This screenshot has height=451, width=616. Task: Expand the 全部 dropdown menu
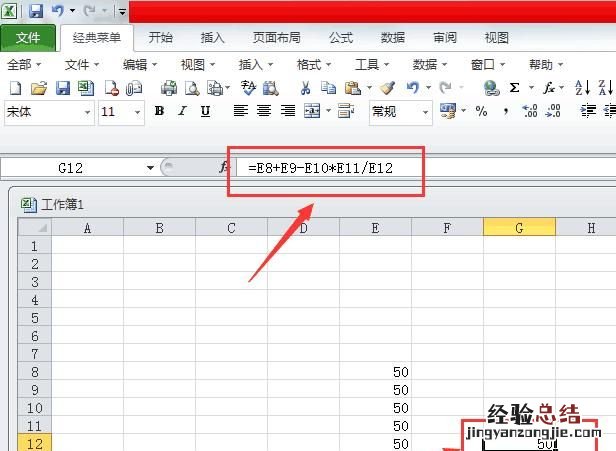[24, 64]
